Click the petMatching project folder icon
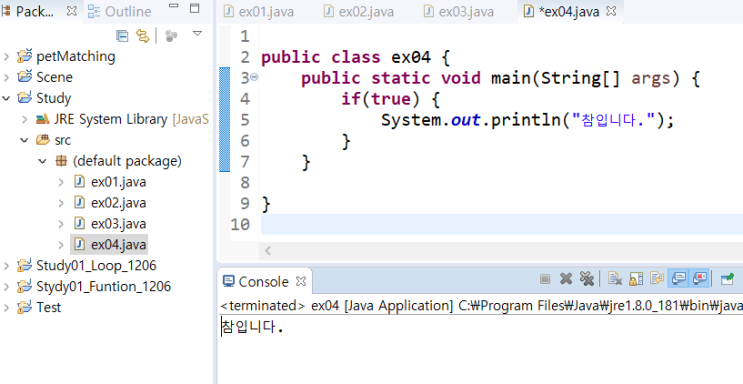Screen dimensions: 743x384 point(25,56)
